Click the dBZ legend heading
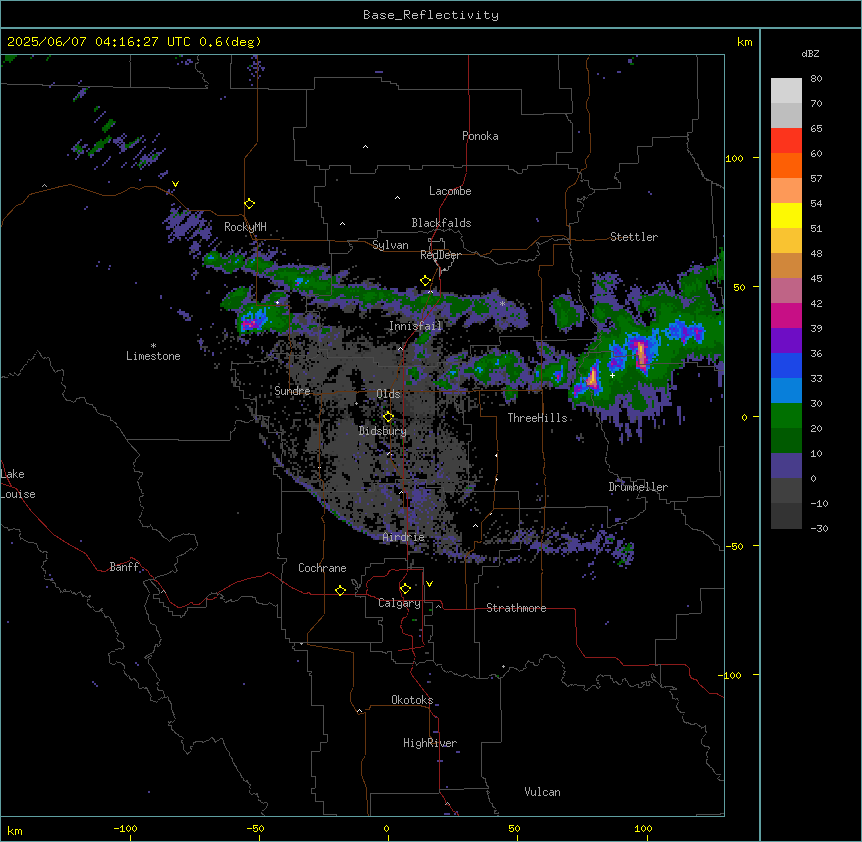 (x=810, y=54)
